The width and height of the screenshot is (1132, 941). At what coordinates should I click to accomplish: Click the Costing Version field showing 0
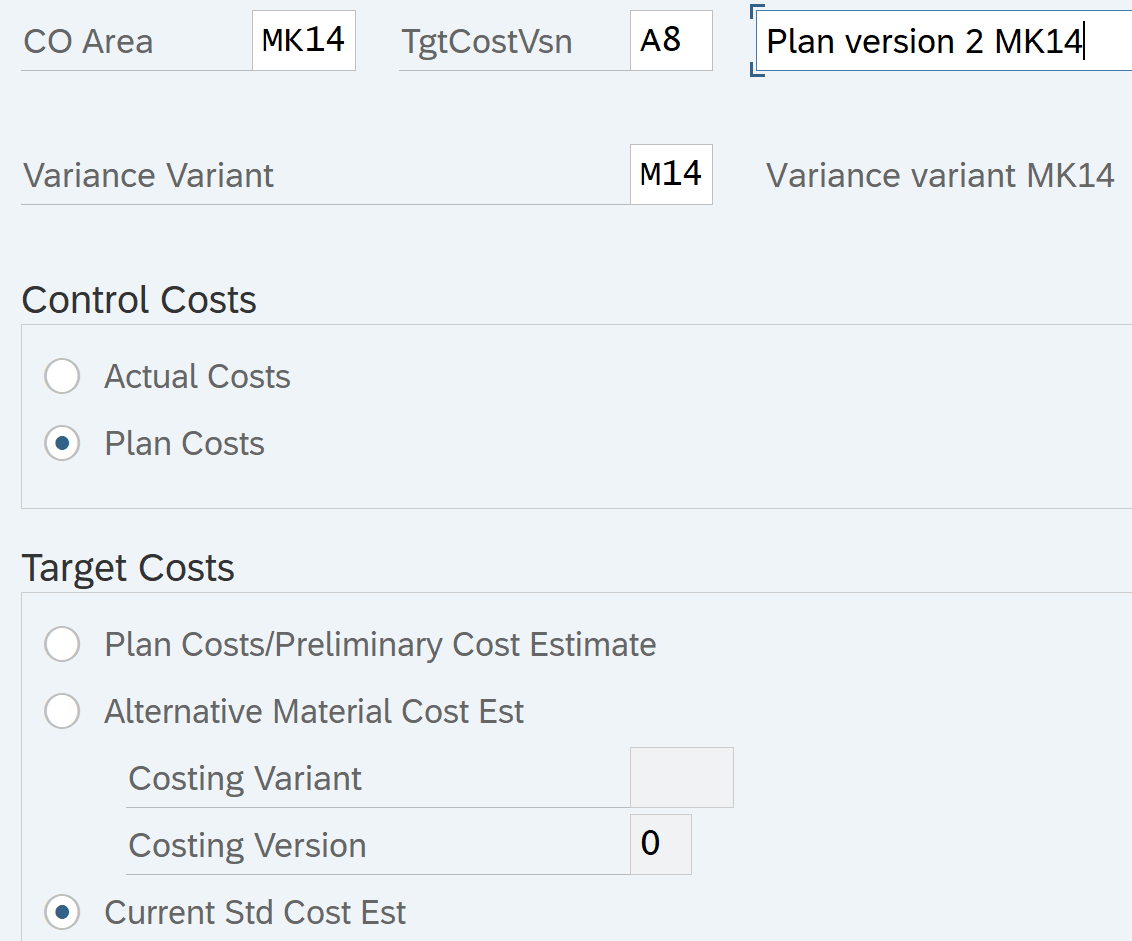660,845
